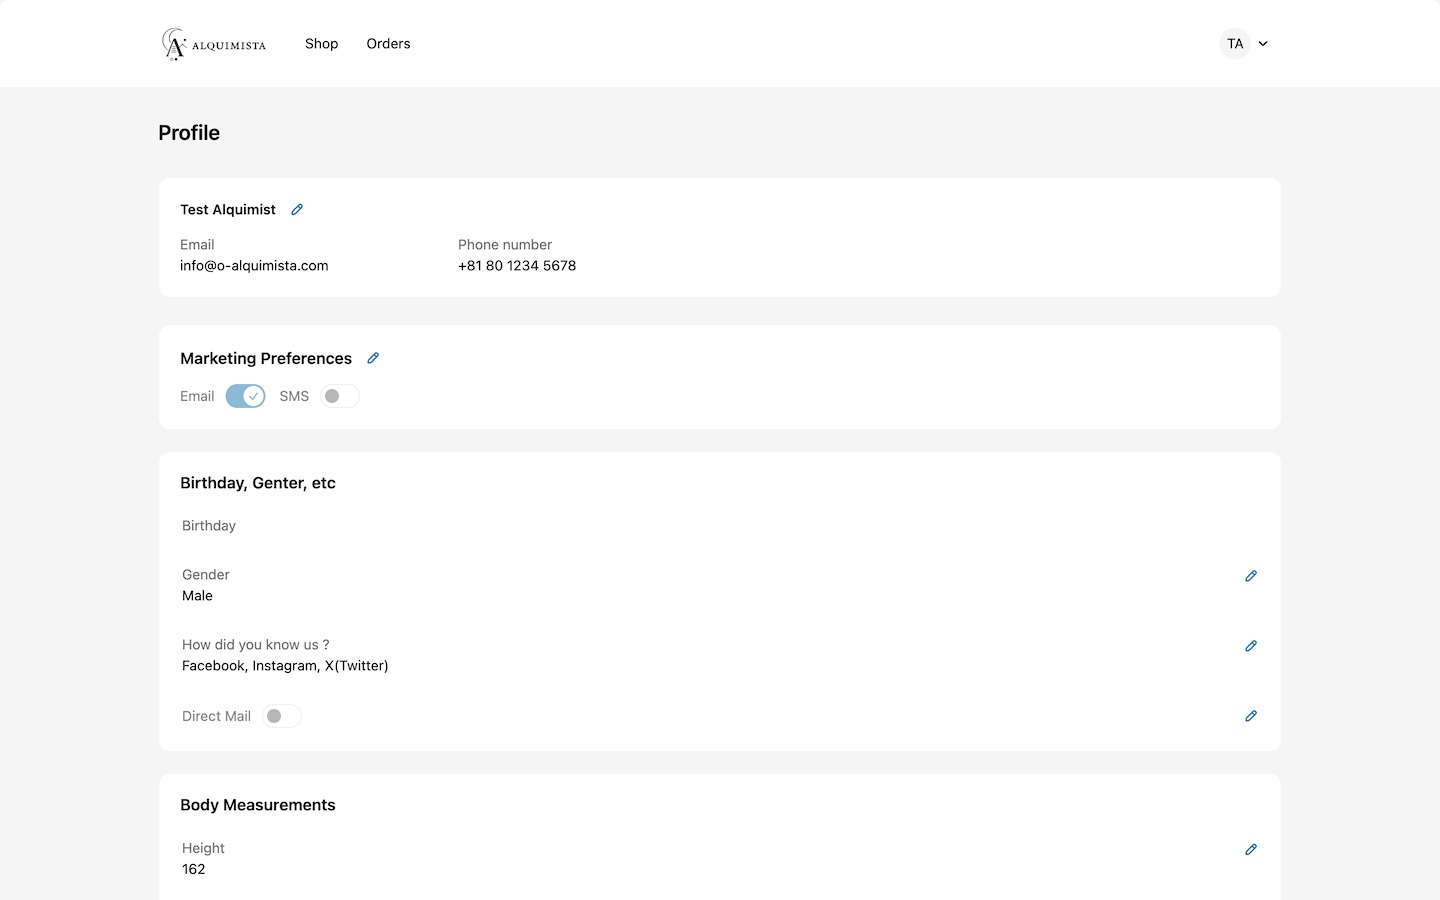This screenshot has height=900, width=1440.
Task: Click the Gender value Male
Action: pyautogui.click(x=197, y=596)
